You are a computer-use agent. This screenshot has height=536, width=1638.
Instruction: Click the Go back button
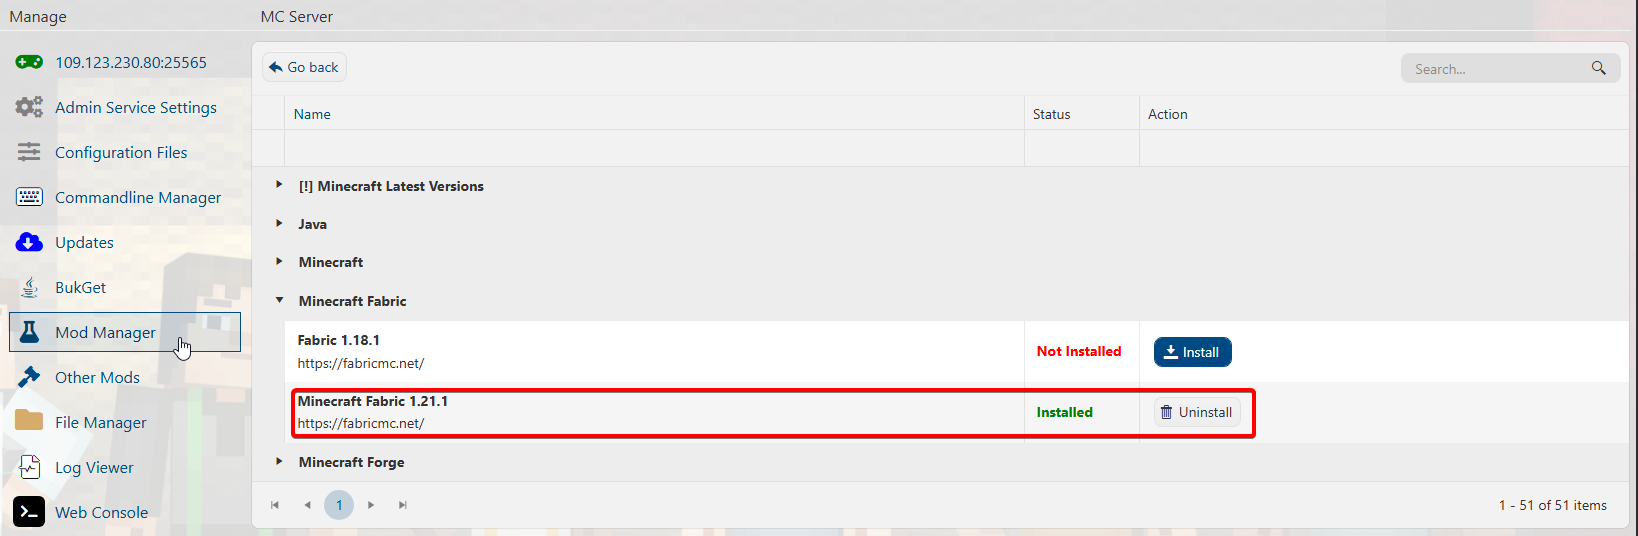click(x=304, y=67)
